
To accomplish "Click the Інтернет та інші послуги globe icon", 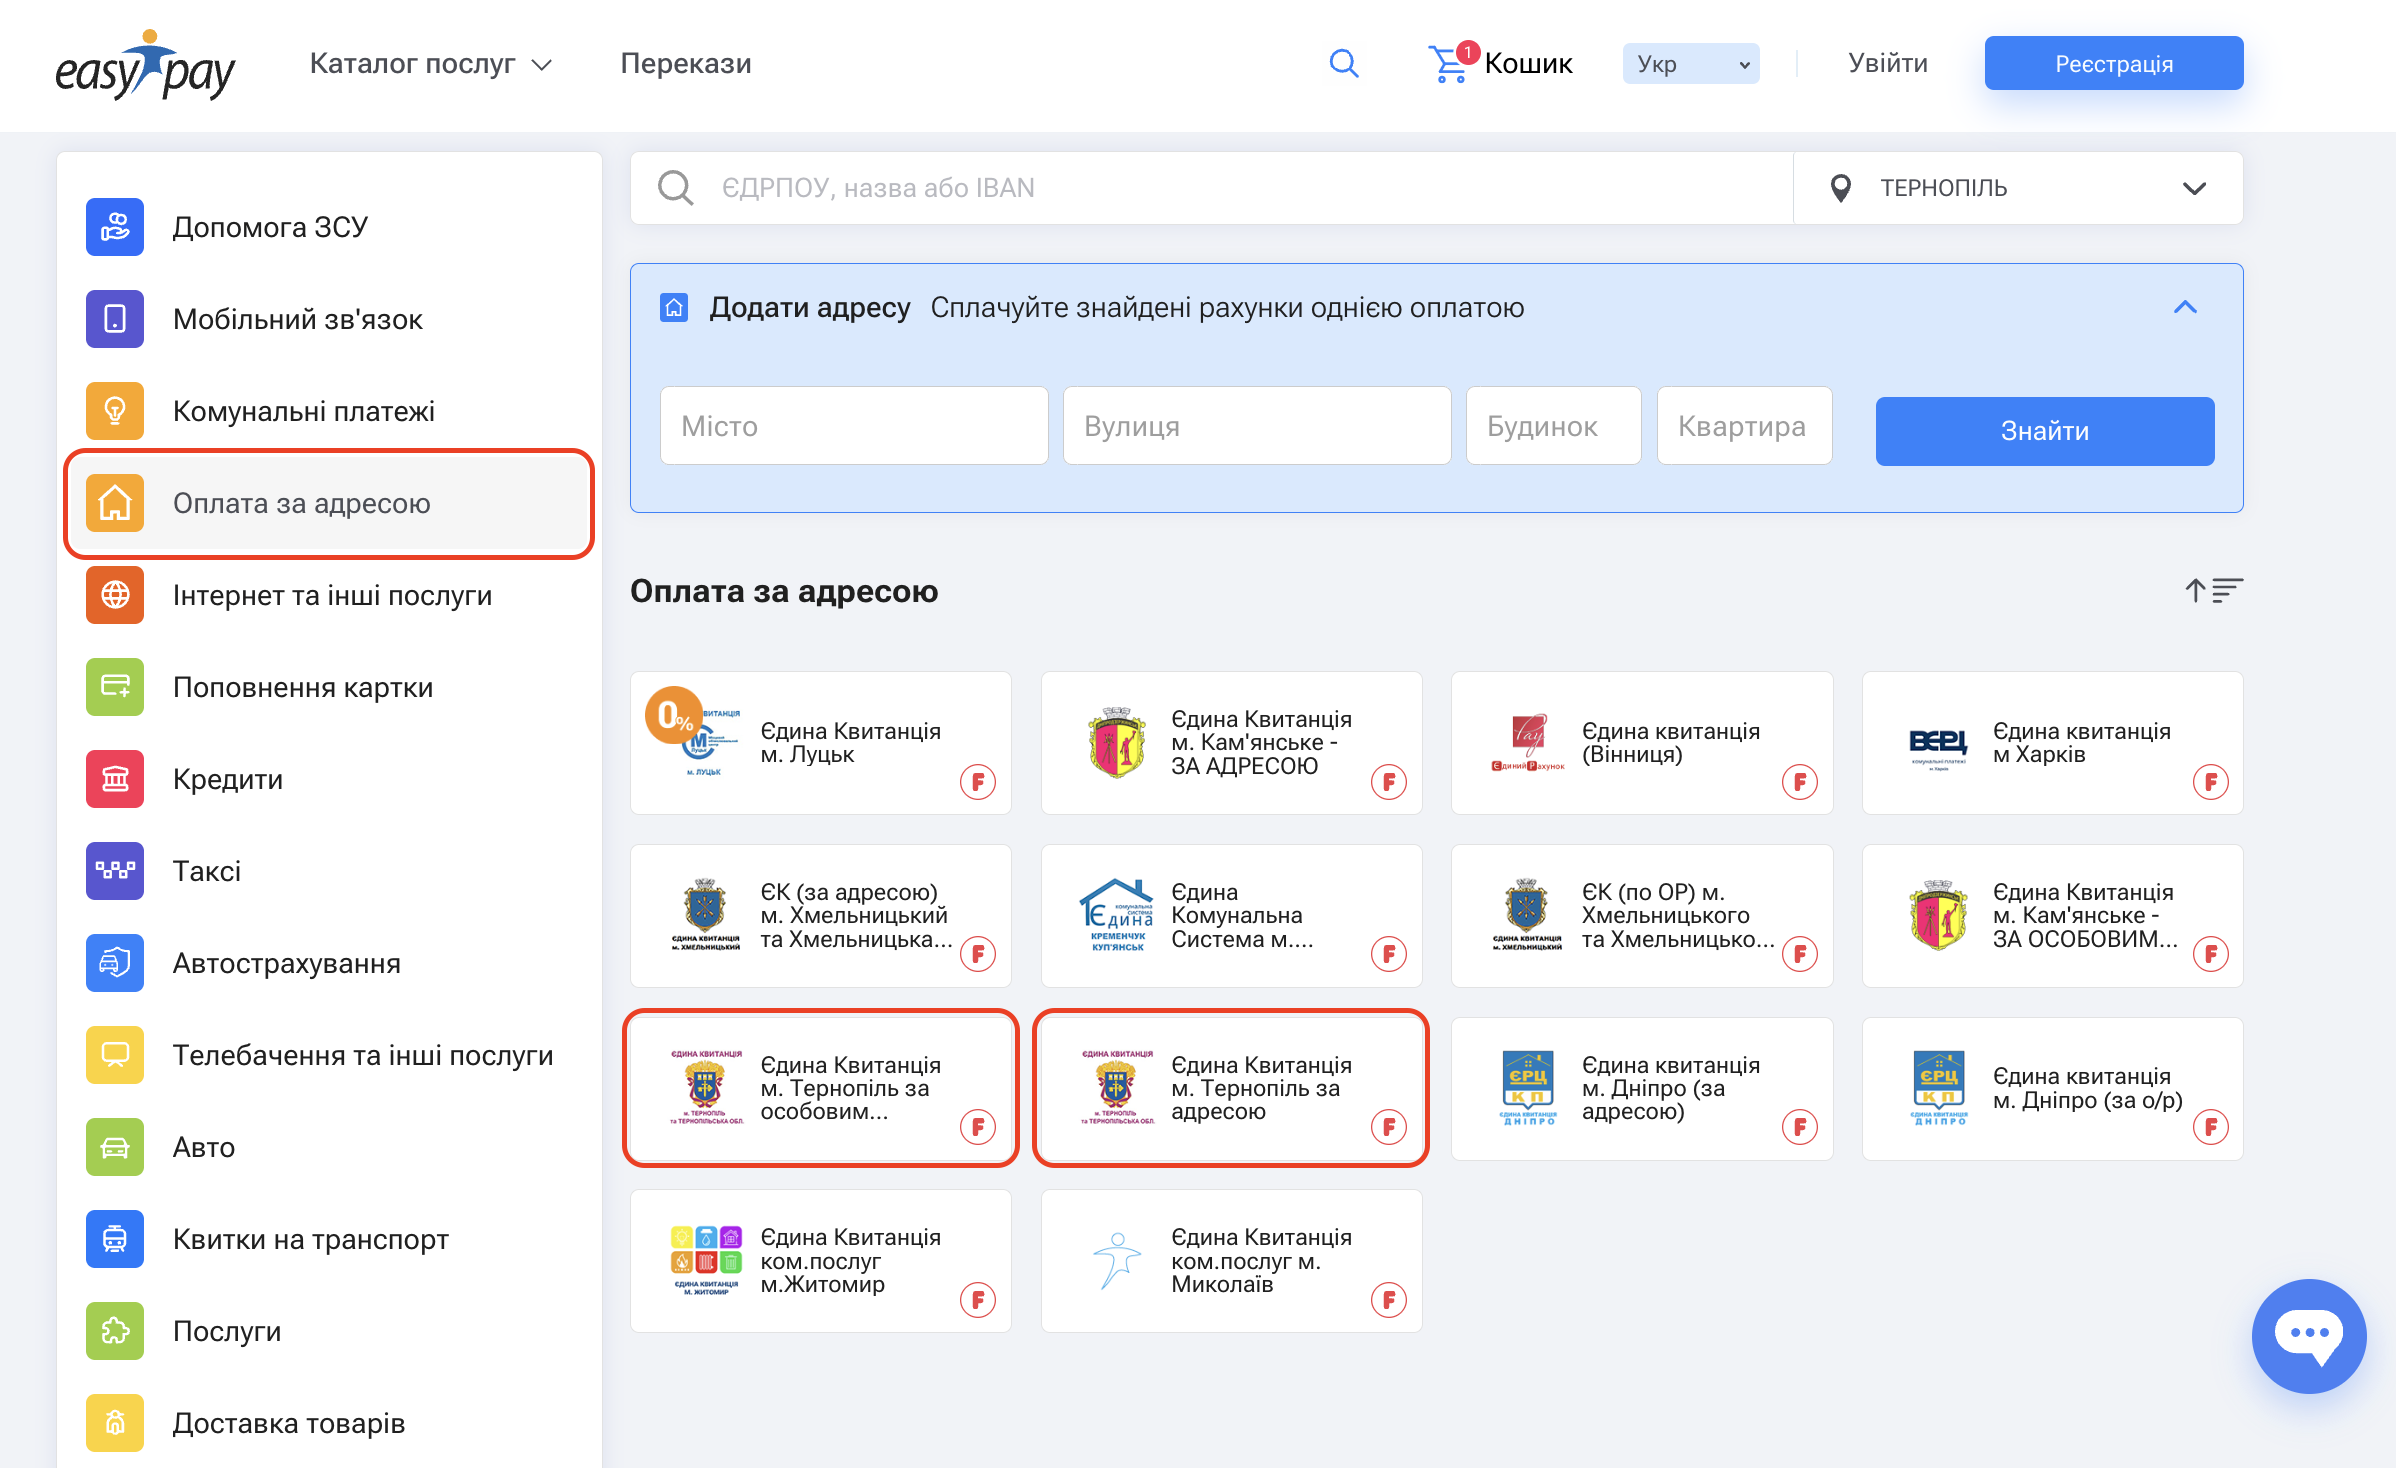I will point(115,595).
